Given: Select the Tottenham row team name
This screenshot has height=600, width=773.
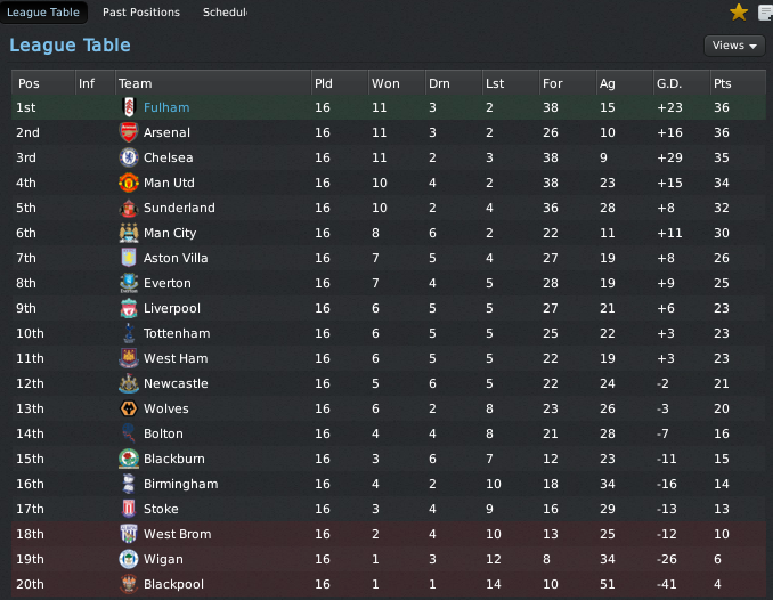Looking at the screenshot, I should tap(177, 333).
